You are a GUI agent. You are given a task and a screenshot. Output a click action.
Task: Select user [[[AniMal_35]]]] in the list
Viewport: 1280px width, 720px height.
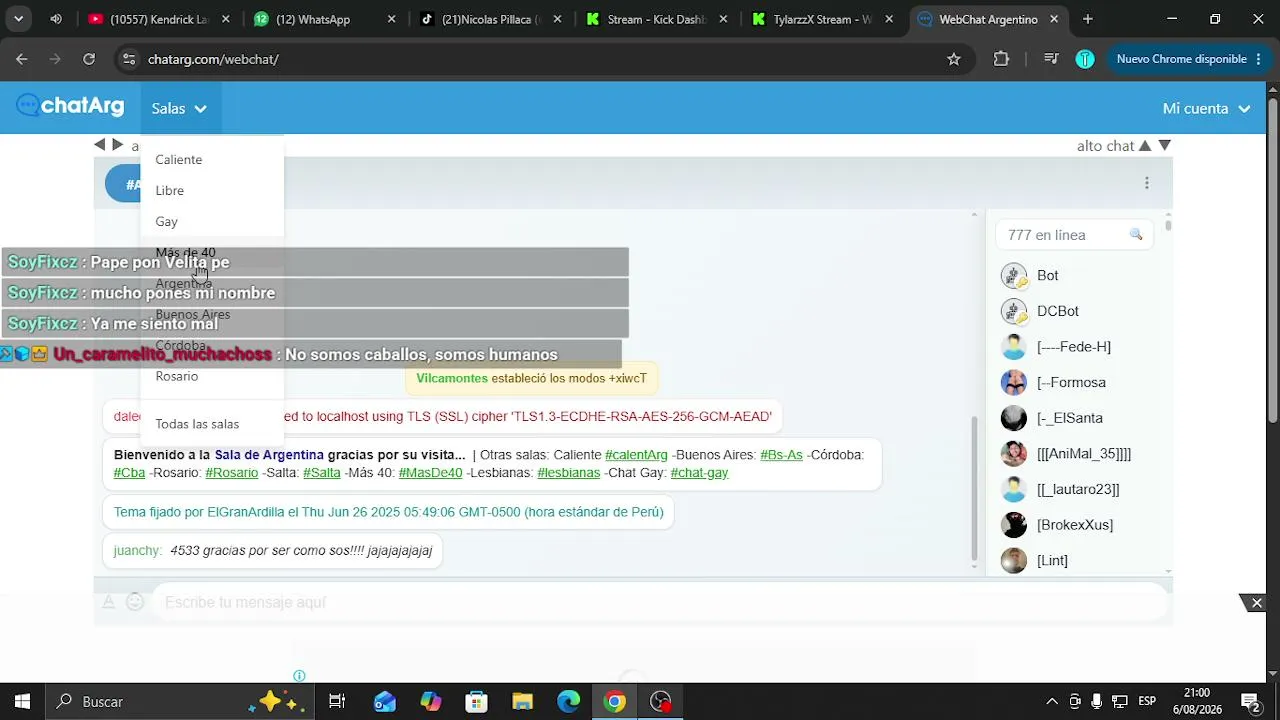[1084, 454]
